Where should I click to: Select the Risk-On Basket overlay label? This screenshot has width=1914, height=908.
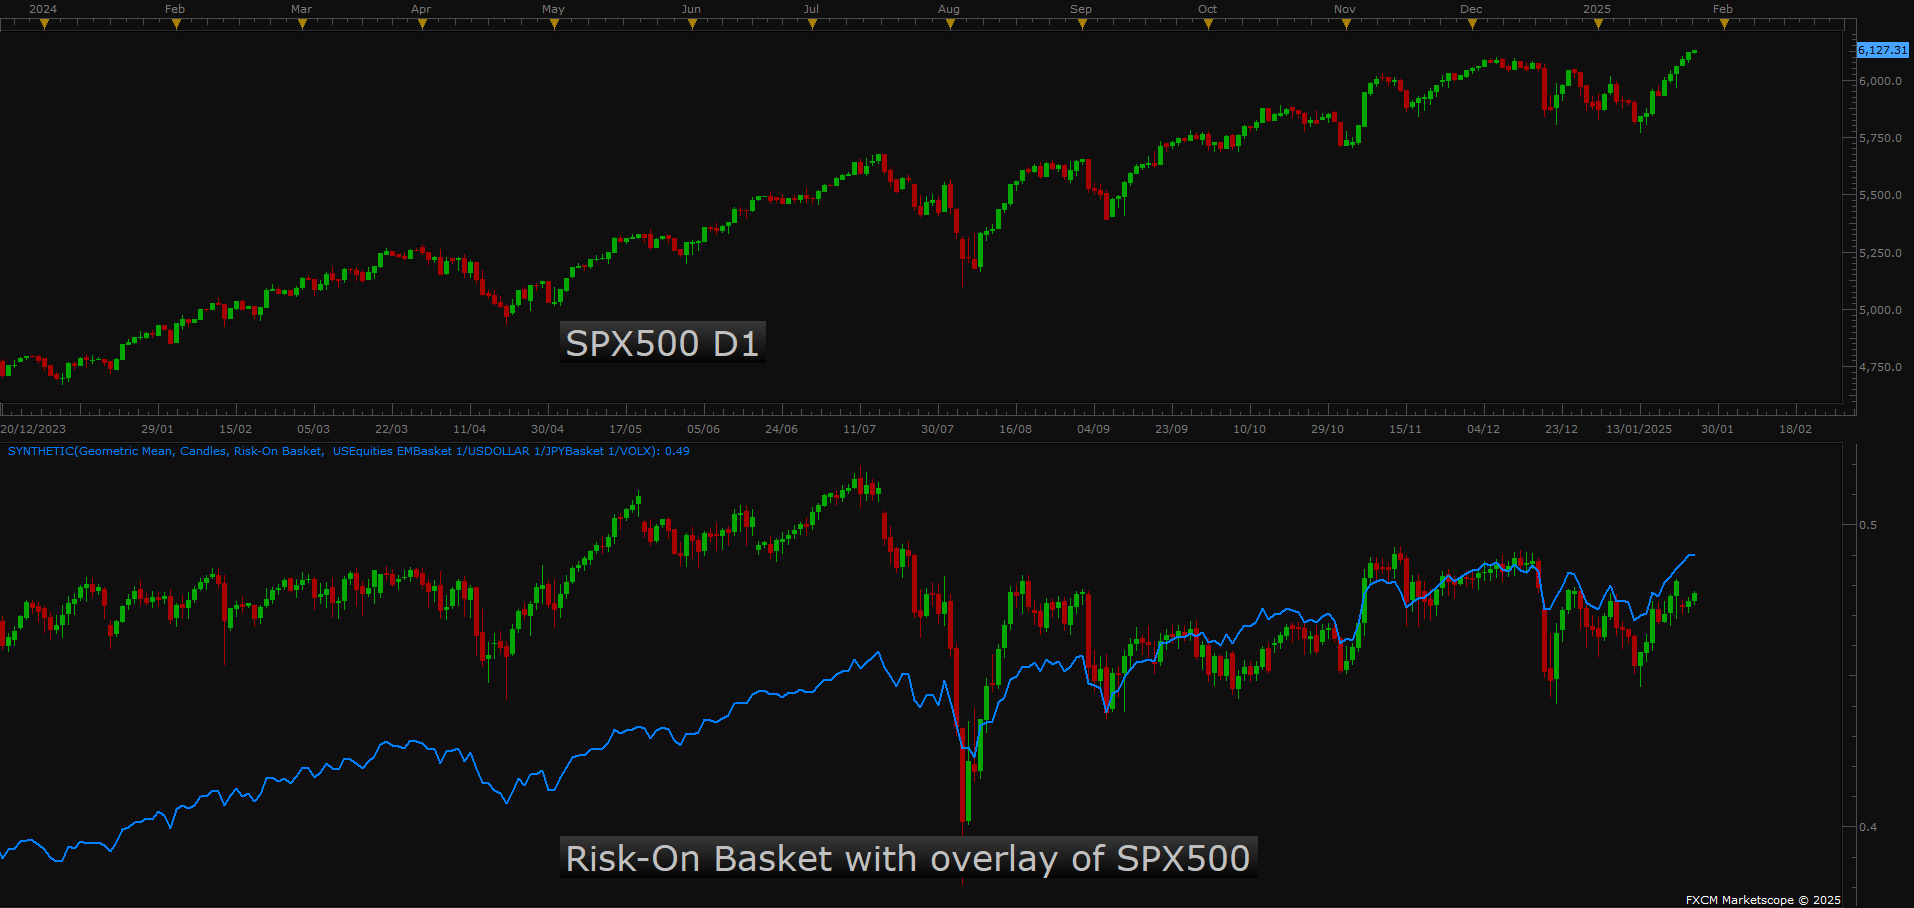point(908,858)
